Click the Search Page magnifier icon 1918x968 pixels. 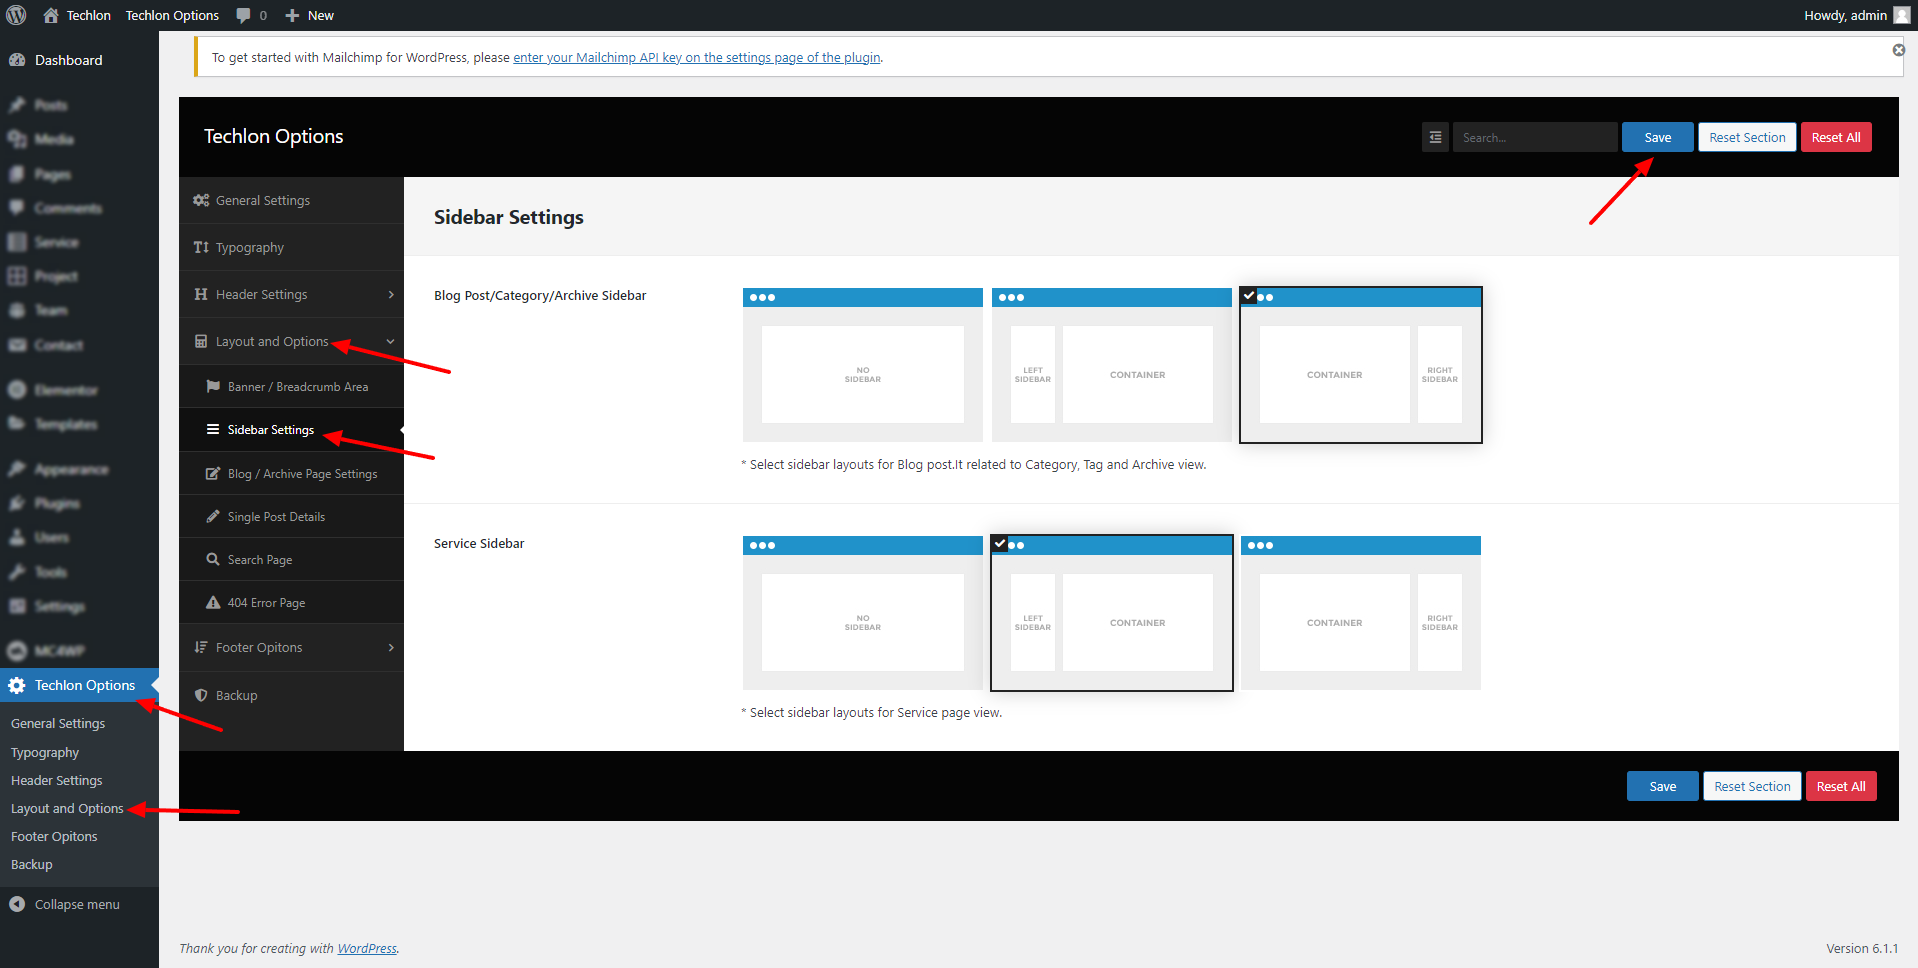(213, 559)
